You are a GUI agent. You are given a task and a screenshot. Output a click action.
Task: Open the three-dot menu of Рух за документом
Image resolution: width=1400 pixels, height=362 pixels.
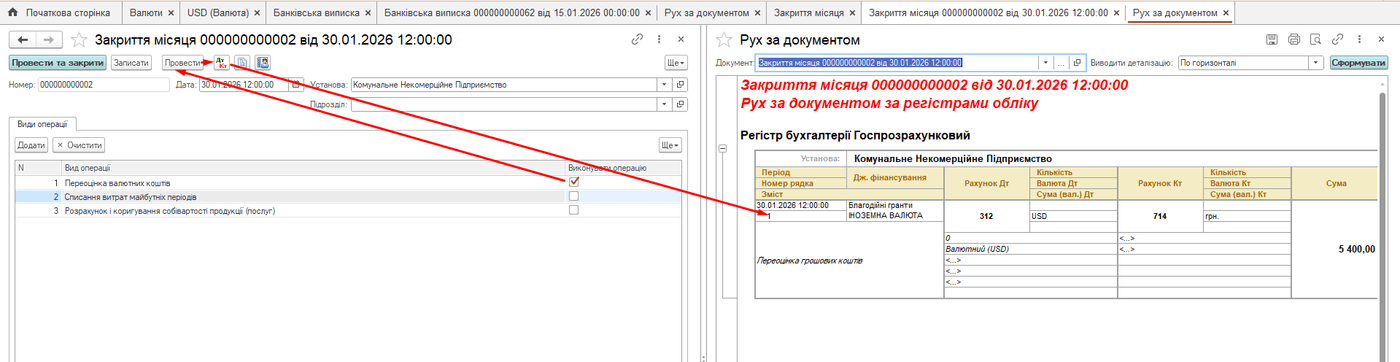[1359, 39]
